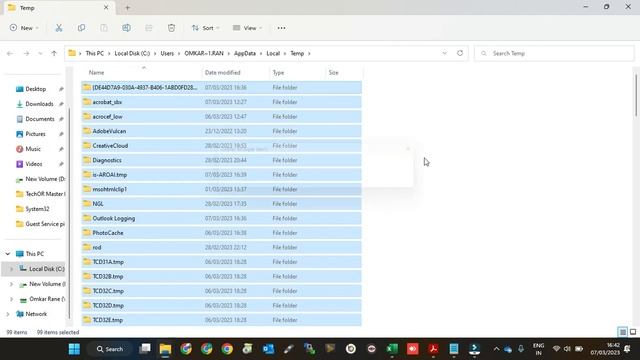The width and height of the screenshot is (640, 360).
Task: Open Downloads in quick access
Action: 39,104
